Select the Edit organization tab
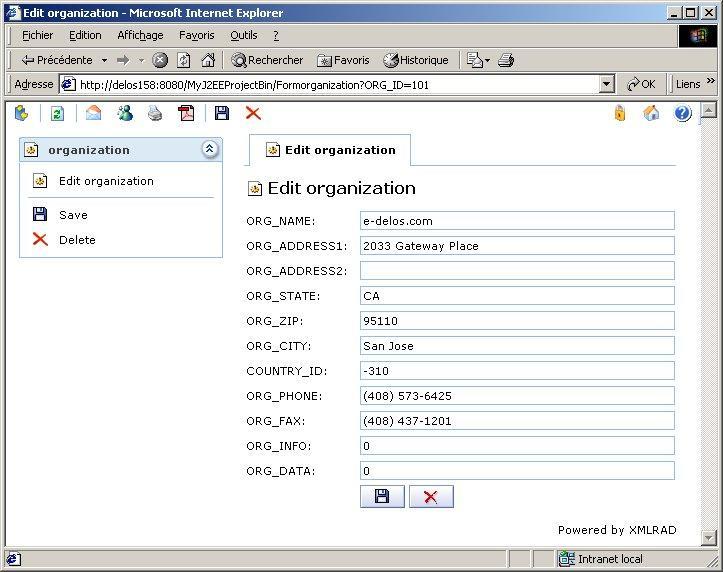 click(x=330, y=150)
